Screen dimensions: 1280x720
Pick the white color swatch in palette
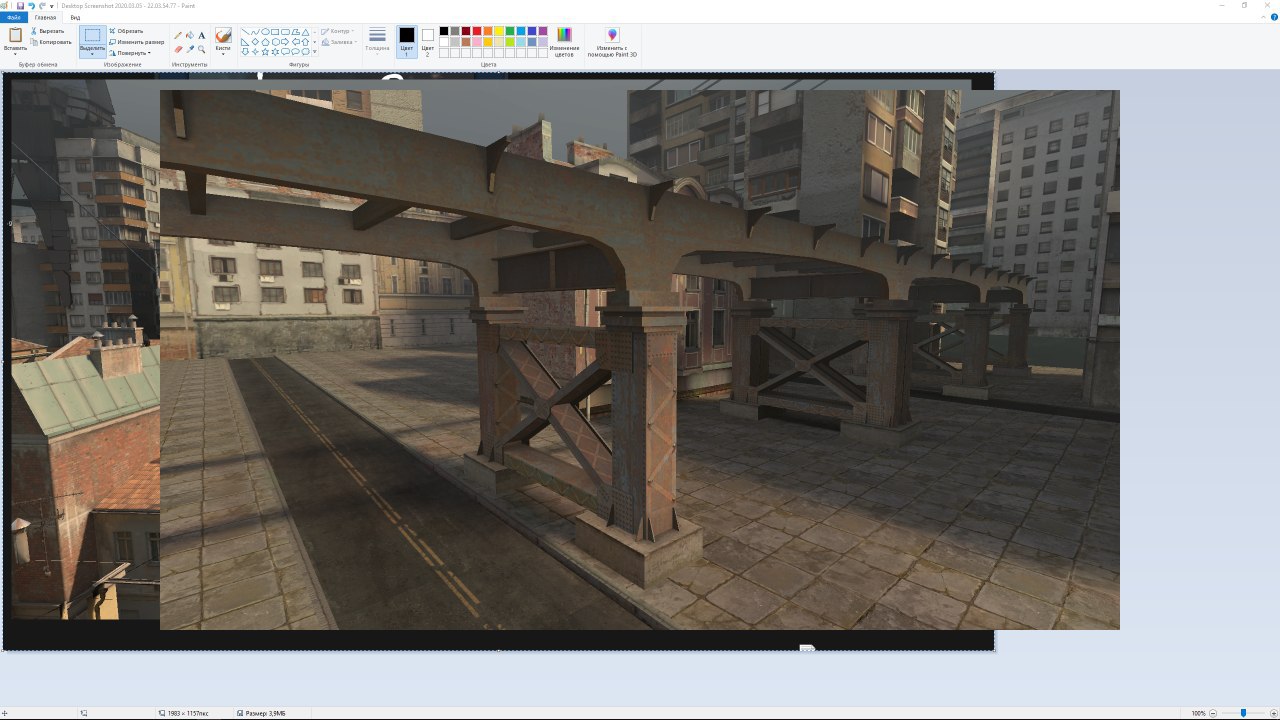click(x=444, y=42)
